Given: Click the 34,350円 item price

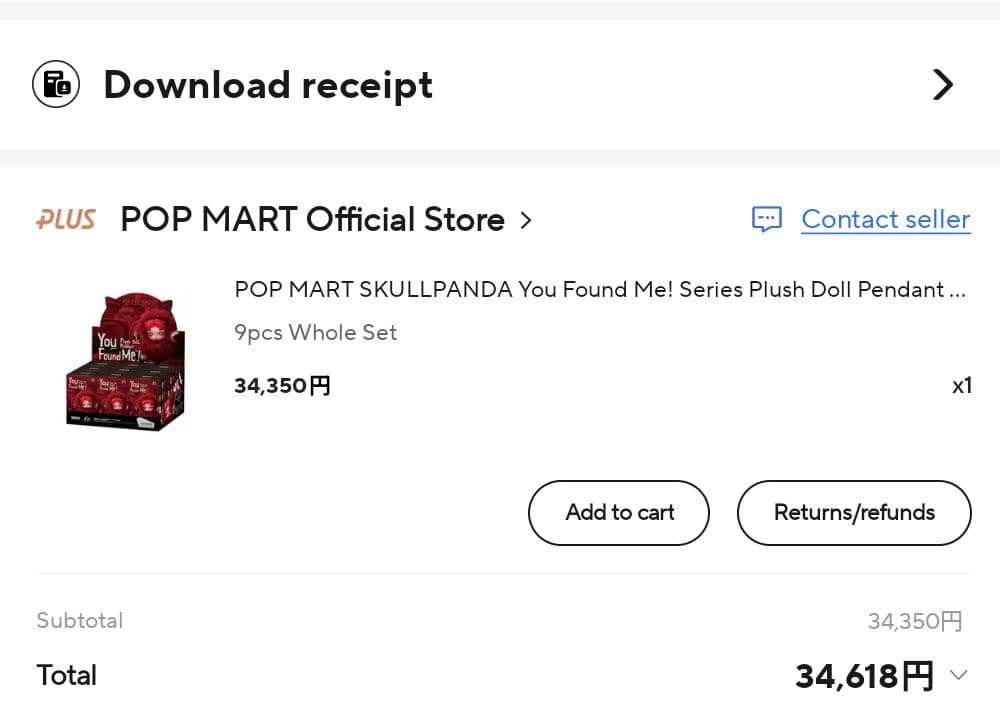Looking at the screenshot, I should pos(282,386).
